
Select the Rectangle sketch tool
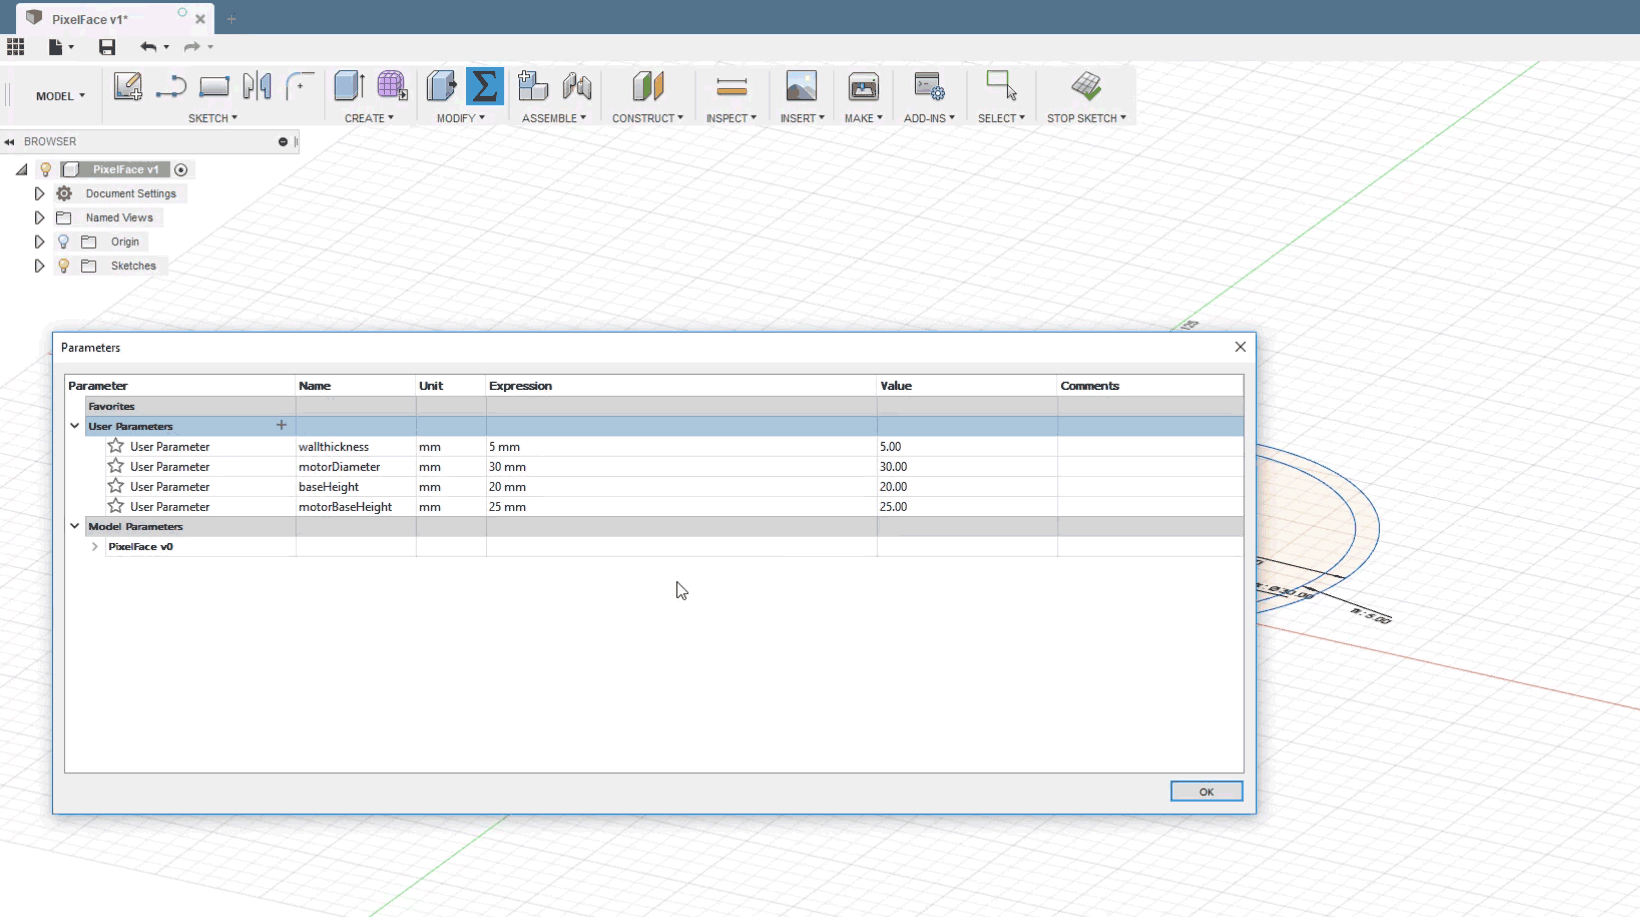pyautogui.click(x=214, y=87)
